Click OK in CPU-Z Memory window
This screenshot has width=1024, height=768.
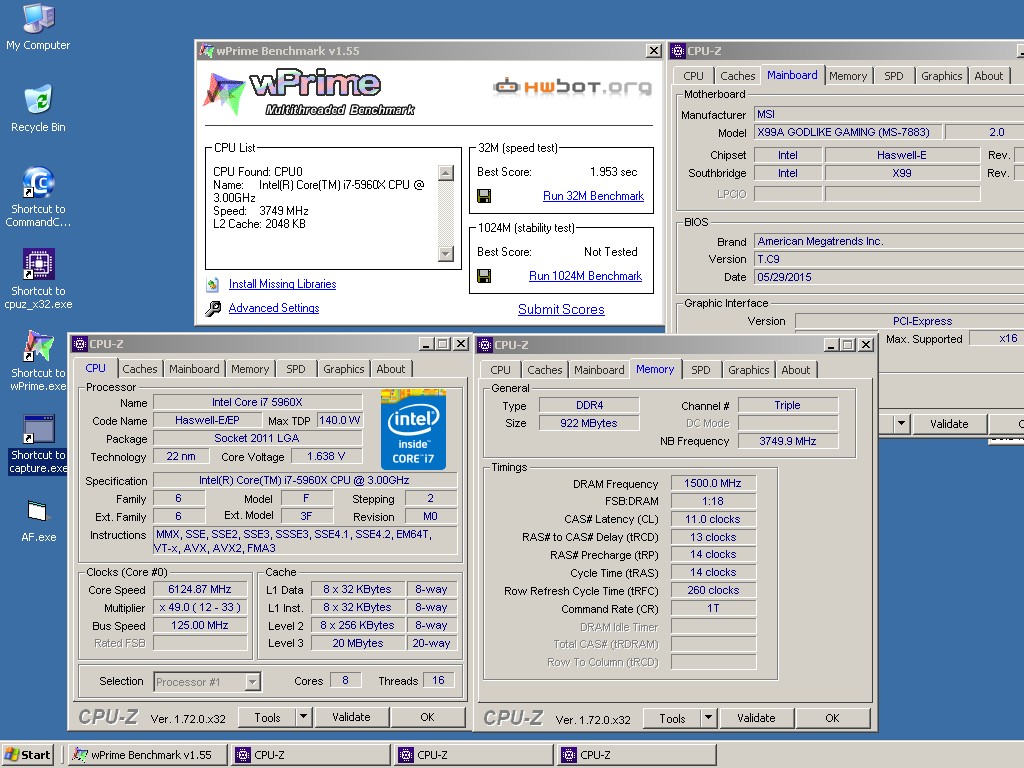click(x=832, y=718)
